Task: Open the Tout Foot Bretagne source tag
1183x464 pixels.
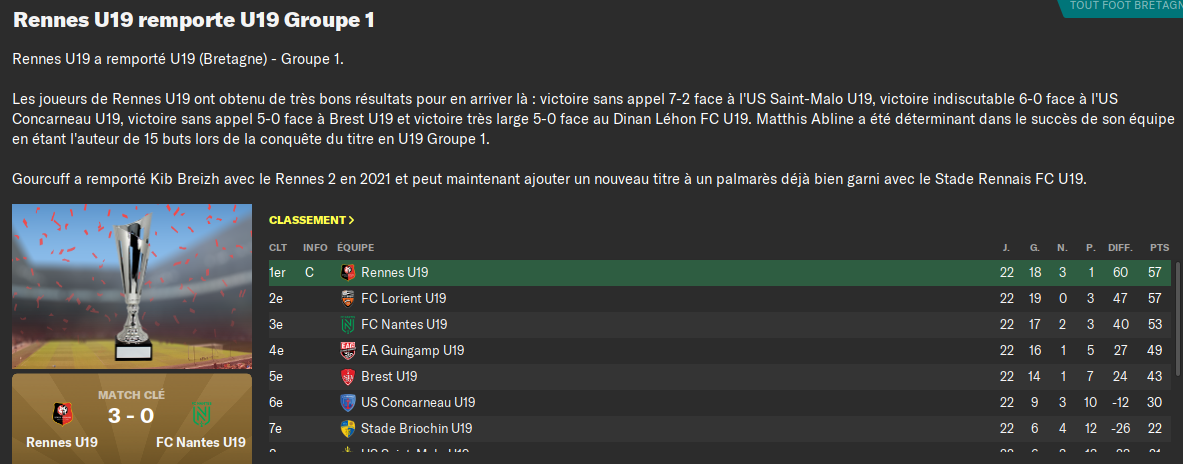Action: (x=1124, y=6)
